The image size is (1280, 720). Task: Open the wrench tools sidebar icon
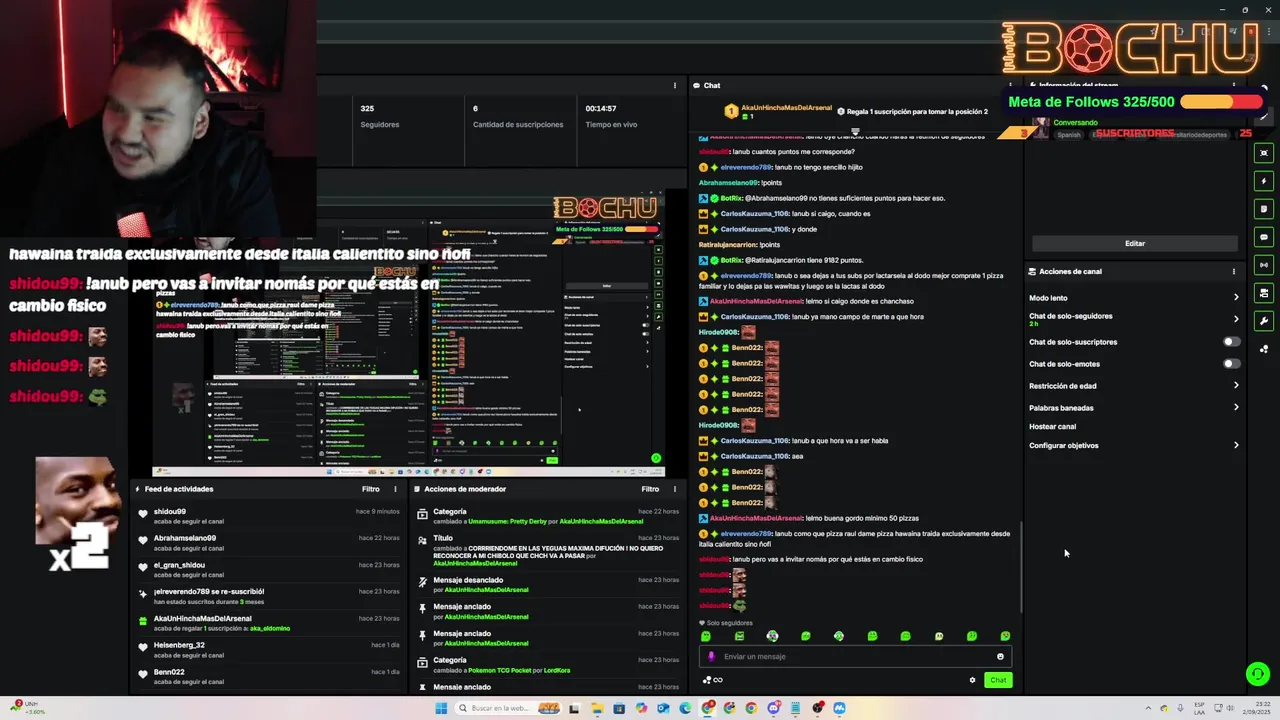pyautogui.click(x=1264, y=321)
